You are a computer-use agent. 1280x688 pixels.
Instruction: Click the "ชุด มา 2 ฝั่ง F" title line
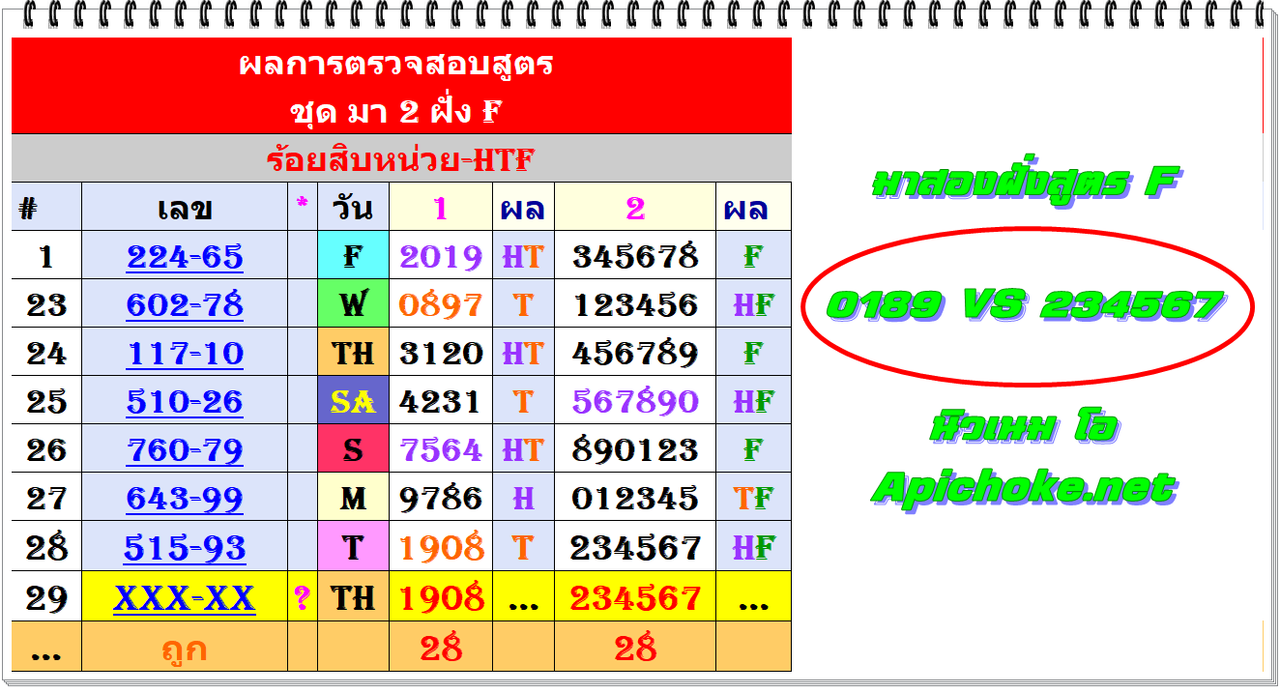(394, 111)
